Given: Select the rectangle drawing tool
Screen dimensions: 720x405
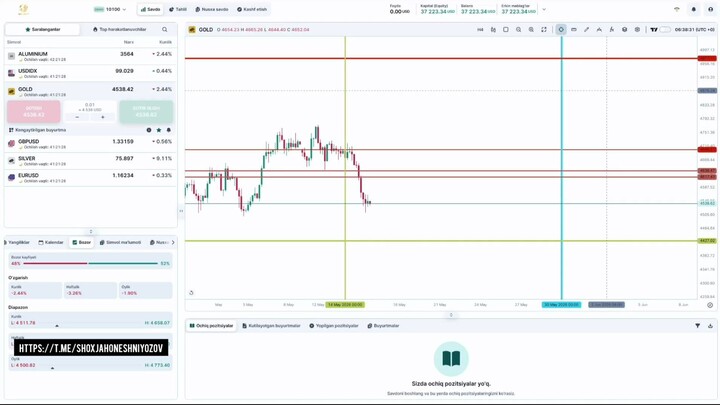Looking at the screenshot, I should point(574,29).
